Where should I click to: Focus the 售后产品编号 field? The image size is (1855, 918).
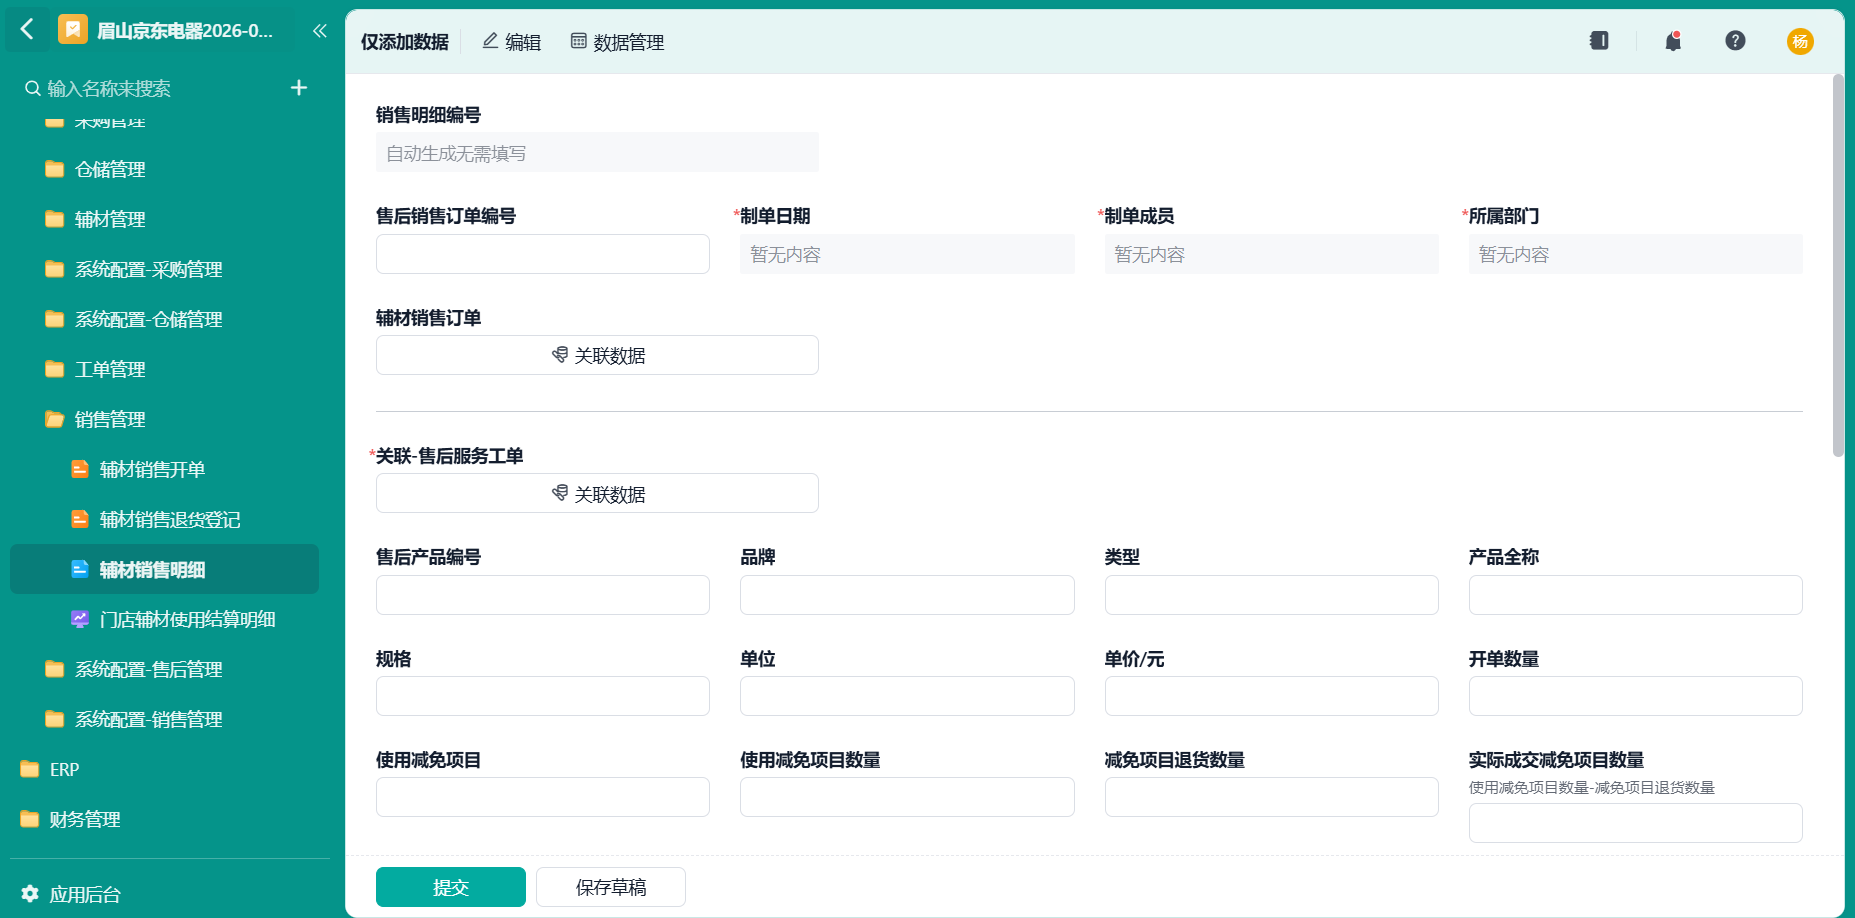[543, 595]
